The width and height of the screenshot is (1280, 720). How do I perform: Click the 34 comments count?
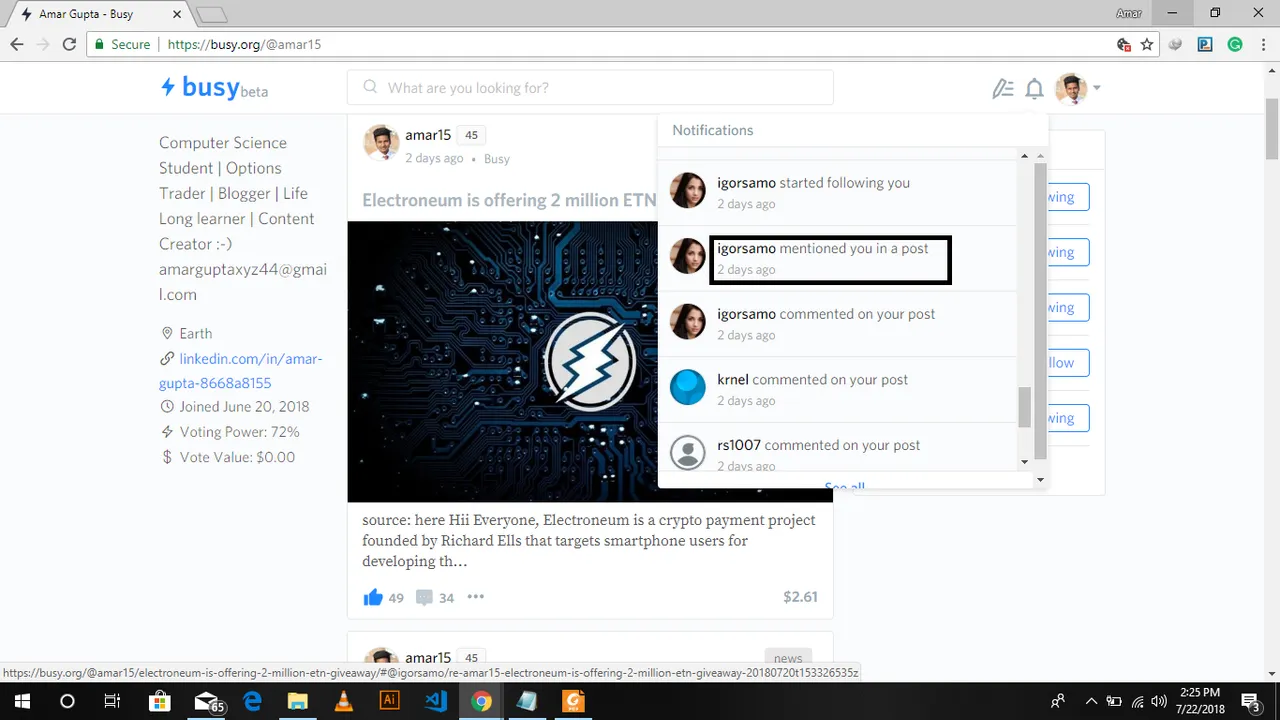(446, 598)
